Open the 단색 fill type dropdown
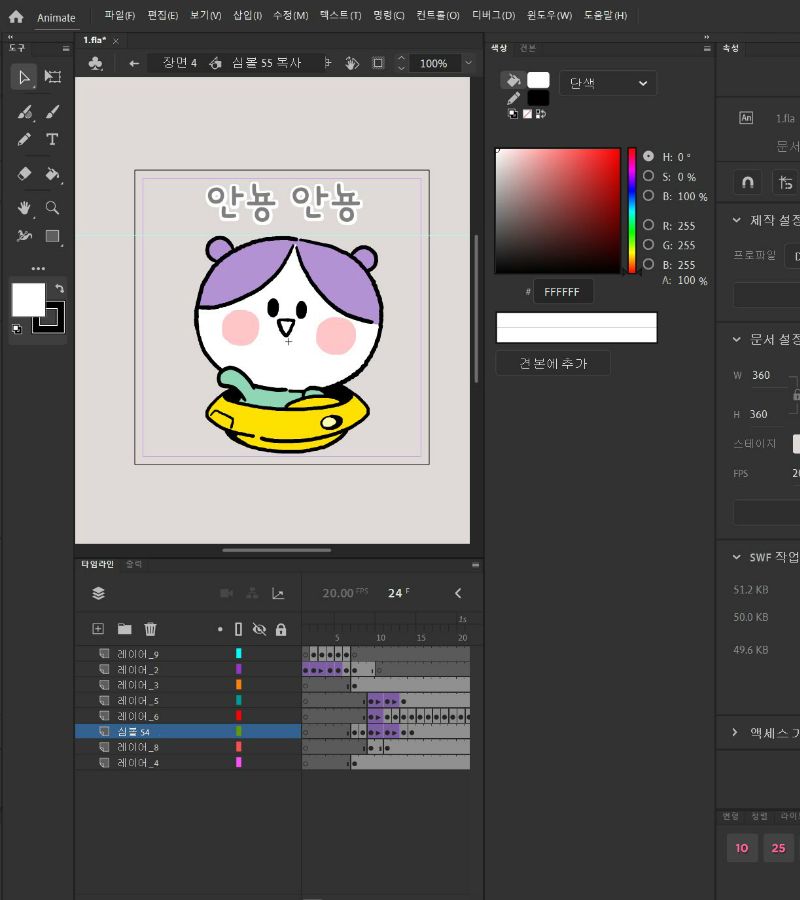Viewport: 800px width, 900px height. pyautogui.click(x=607, y=83)
